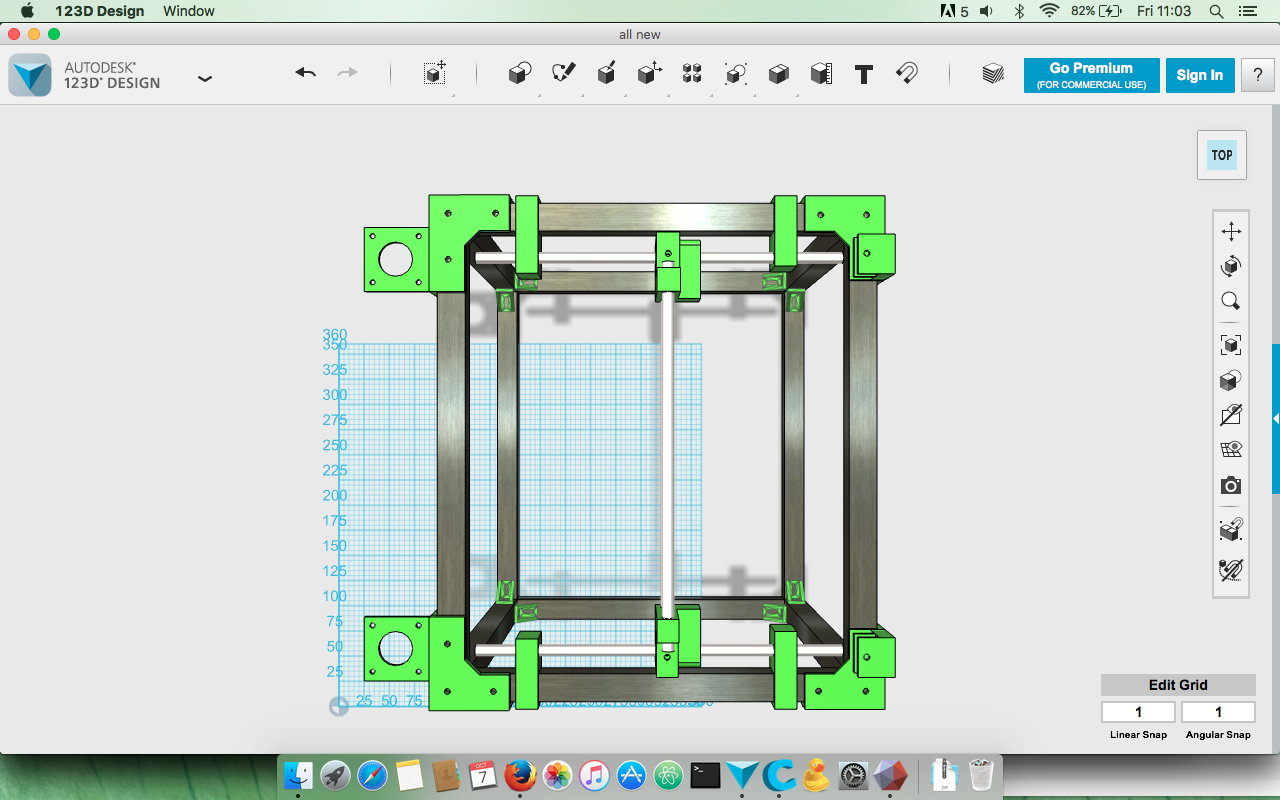Viewport: 1280px width, 800px height.
Task: Click the Sign In button
Action: pyautogui.click(x=1200, y=75)
